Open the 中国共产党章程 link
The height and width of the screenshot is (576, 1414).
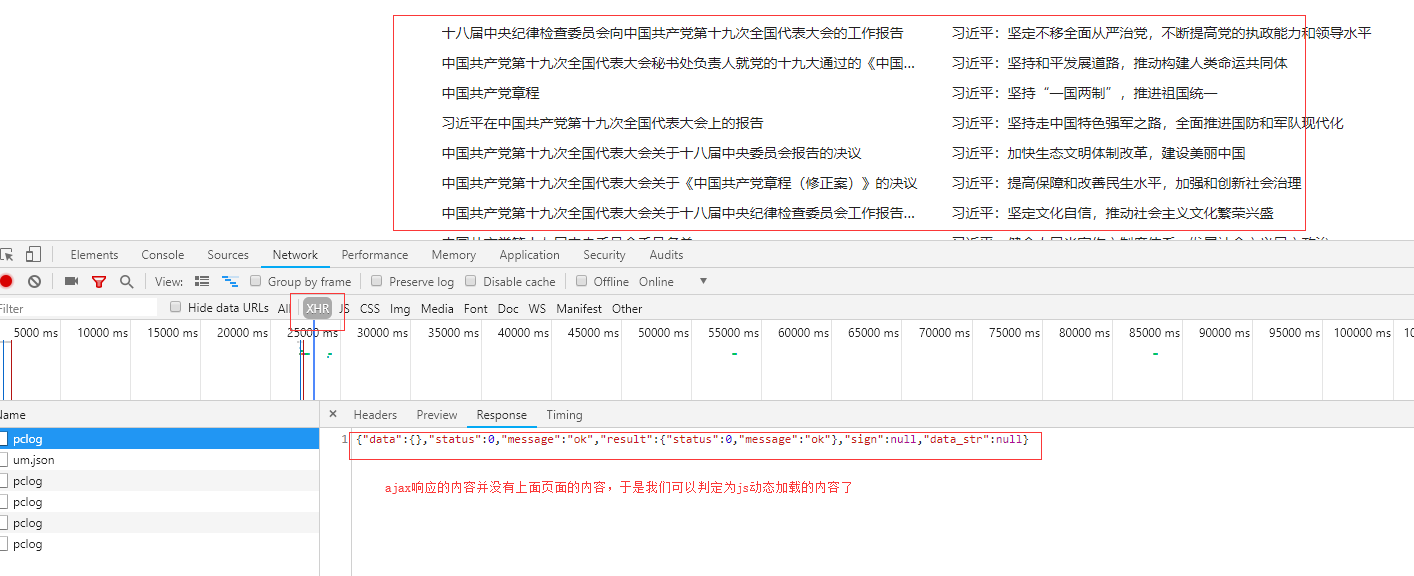pyautogui.click(x=490, y=93)
